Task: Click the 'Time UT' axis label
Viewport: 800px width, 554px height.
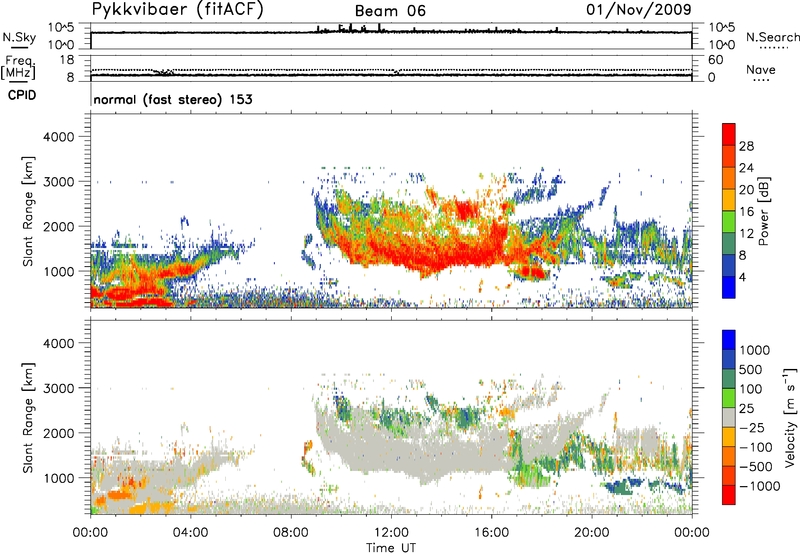Action: [391, 548]
